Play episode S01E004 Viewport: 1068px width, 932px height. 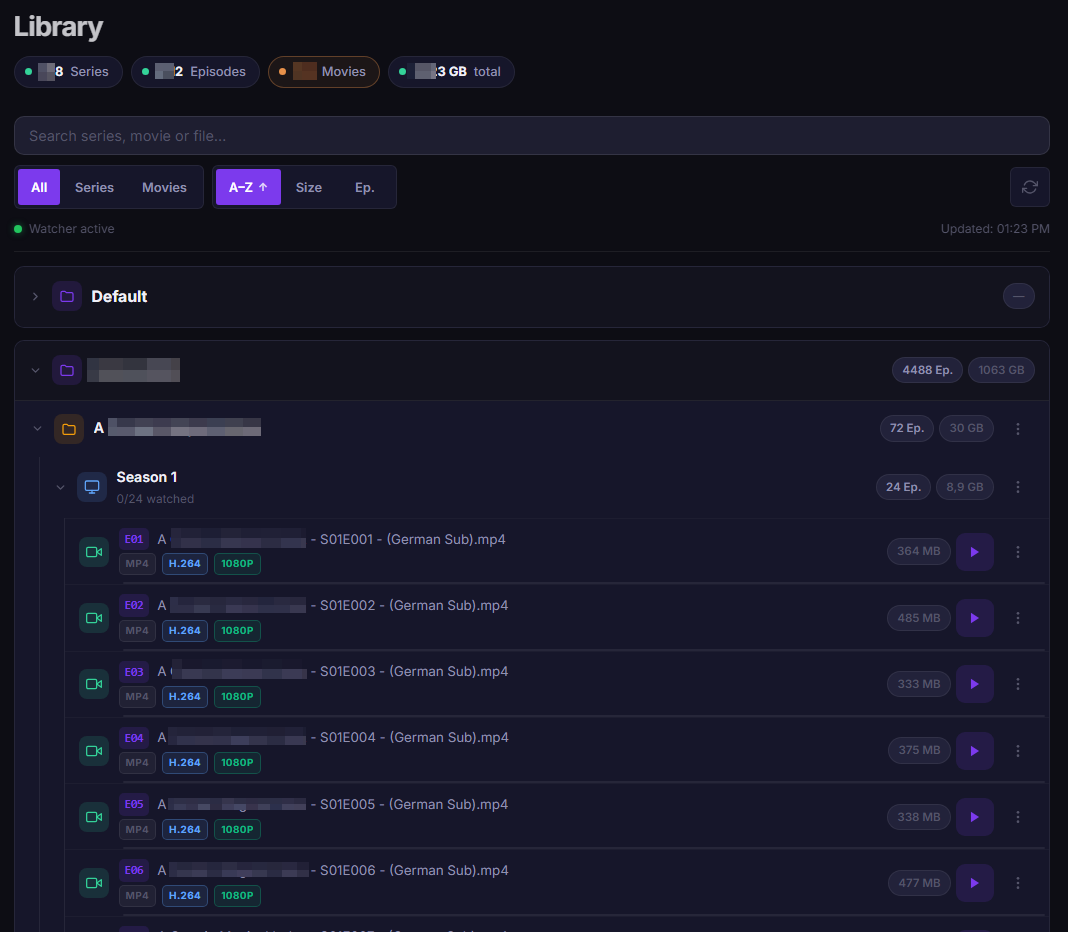pos(974,751)
